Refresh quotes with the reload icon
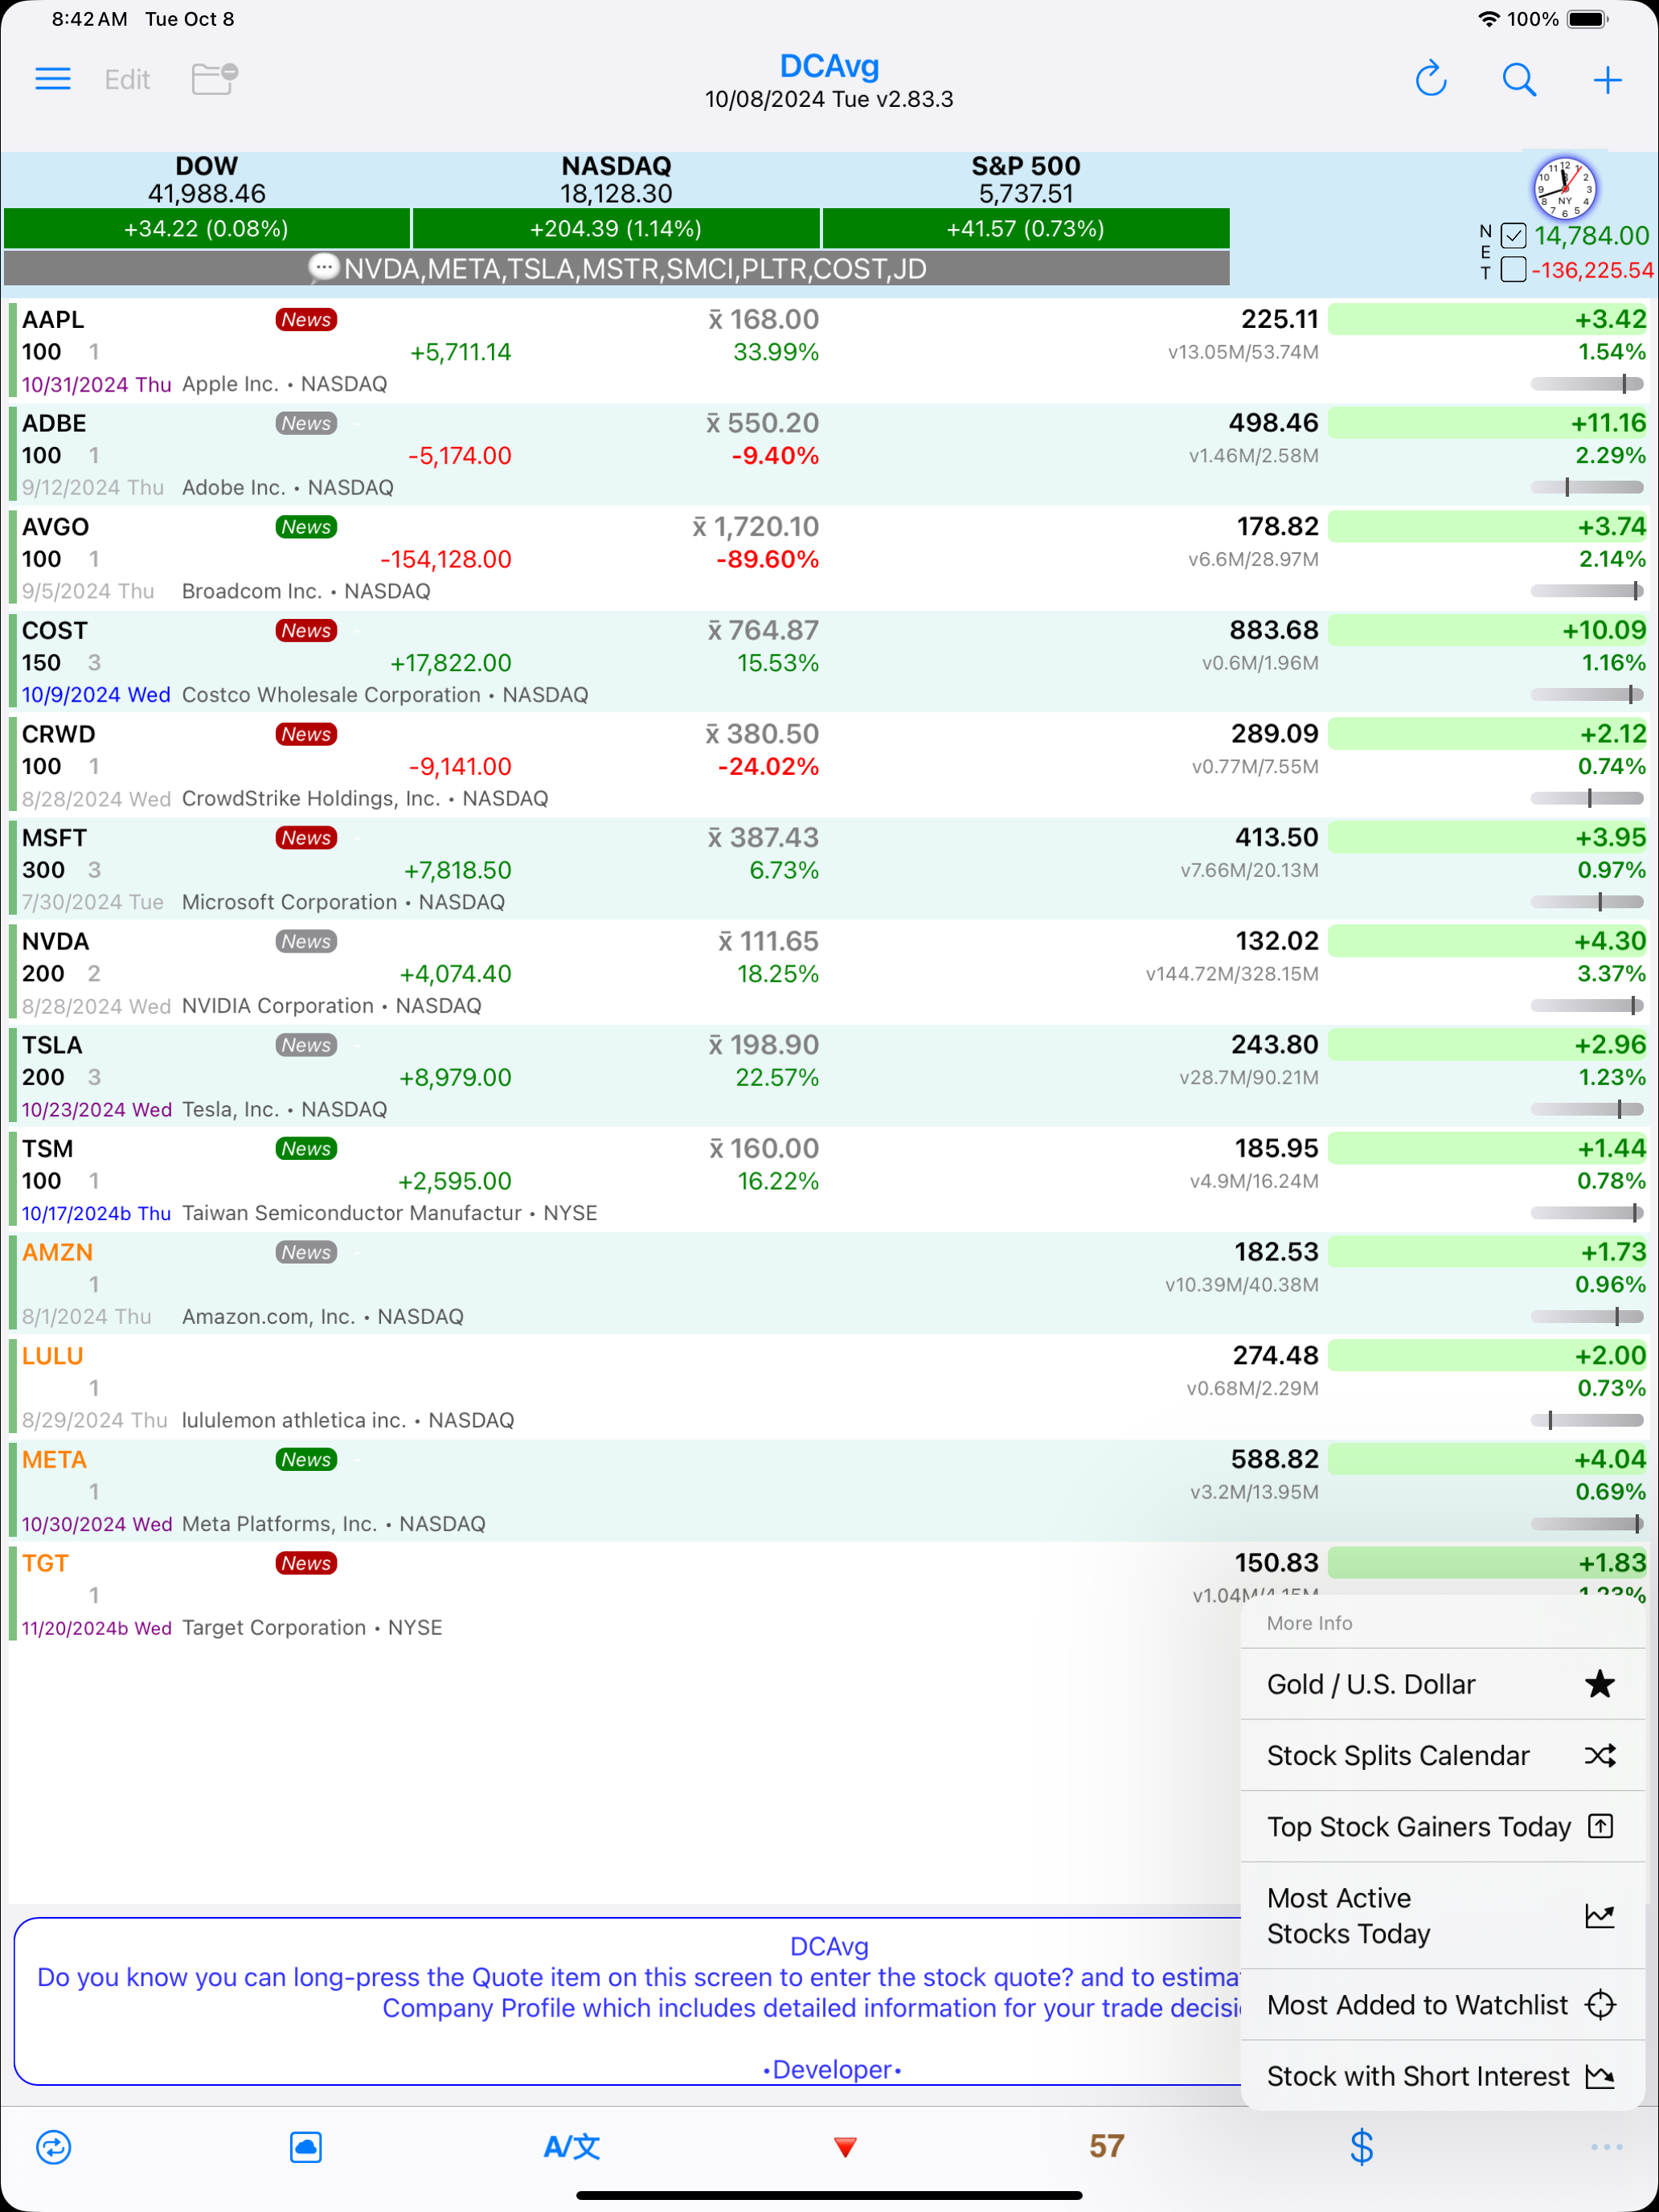 [x=1431, y=79]
